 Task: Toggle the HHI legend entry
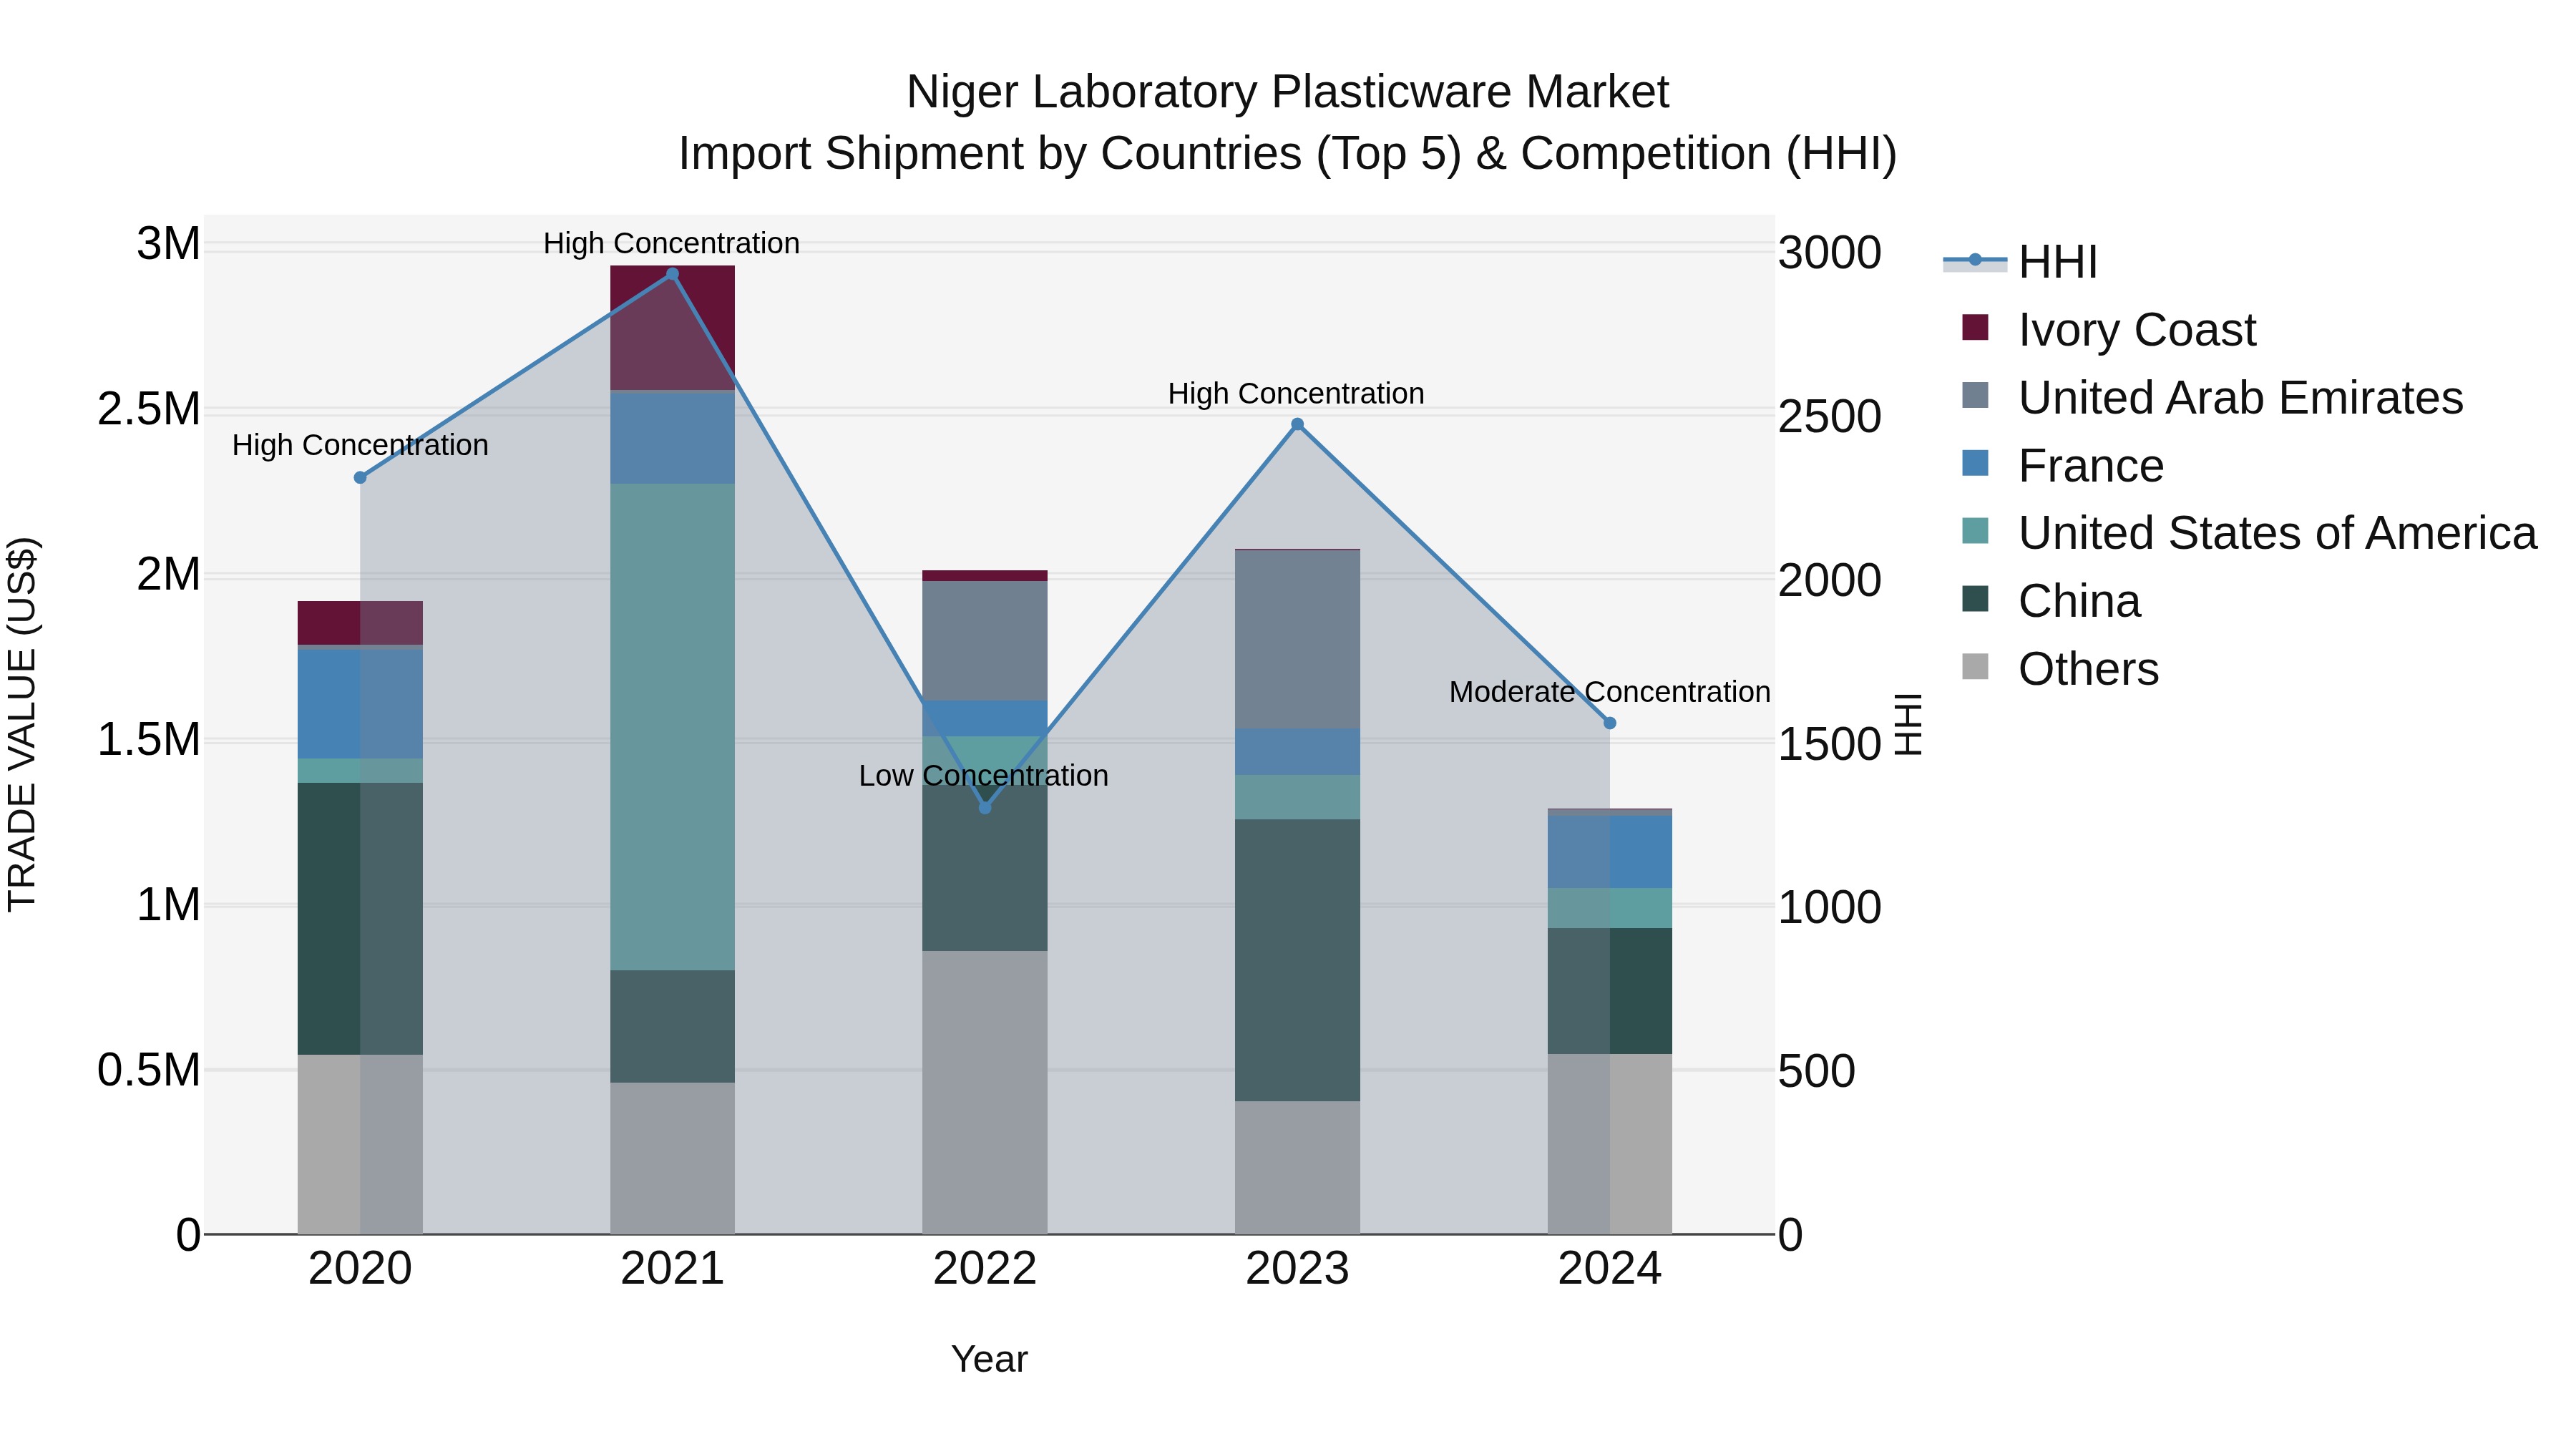tap(2020, 262)
